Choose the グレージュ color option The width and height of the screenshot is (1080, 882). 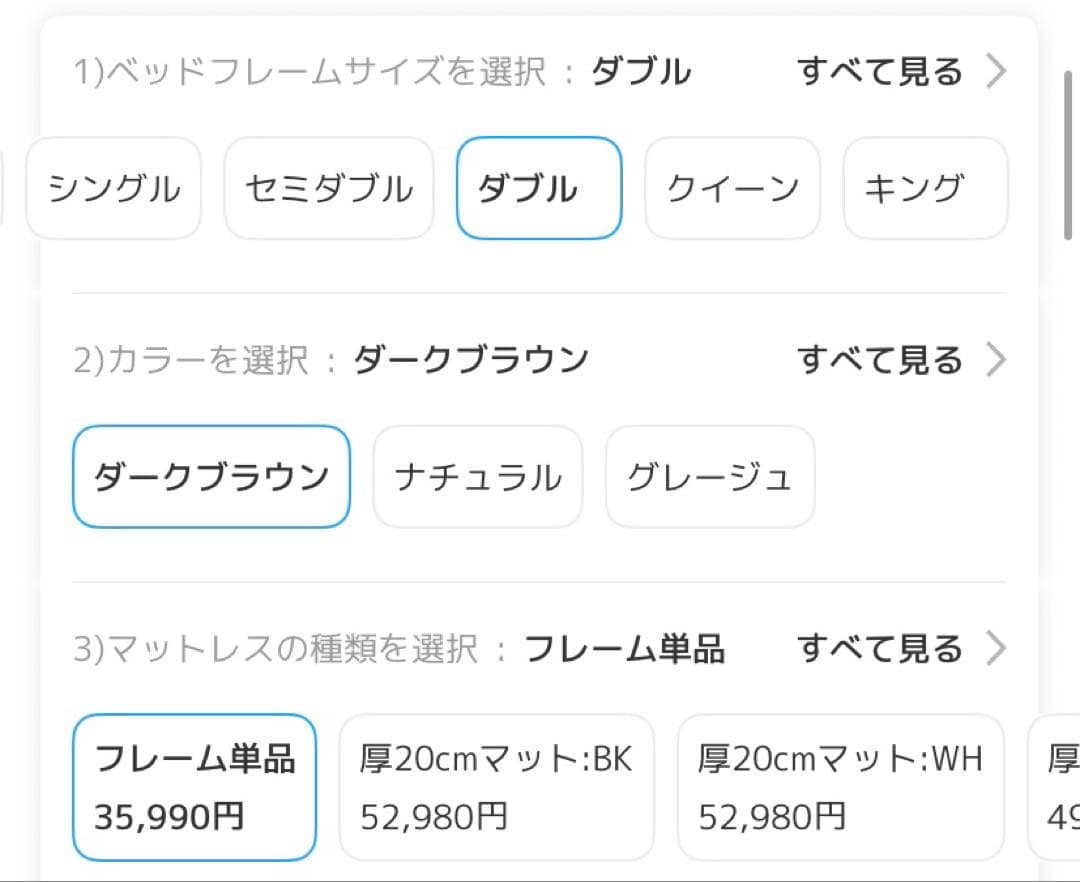point(709,476)
